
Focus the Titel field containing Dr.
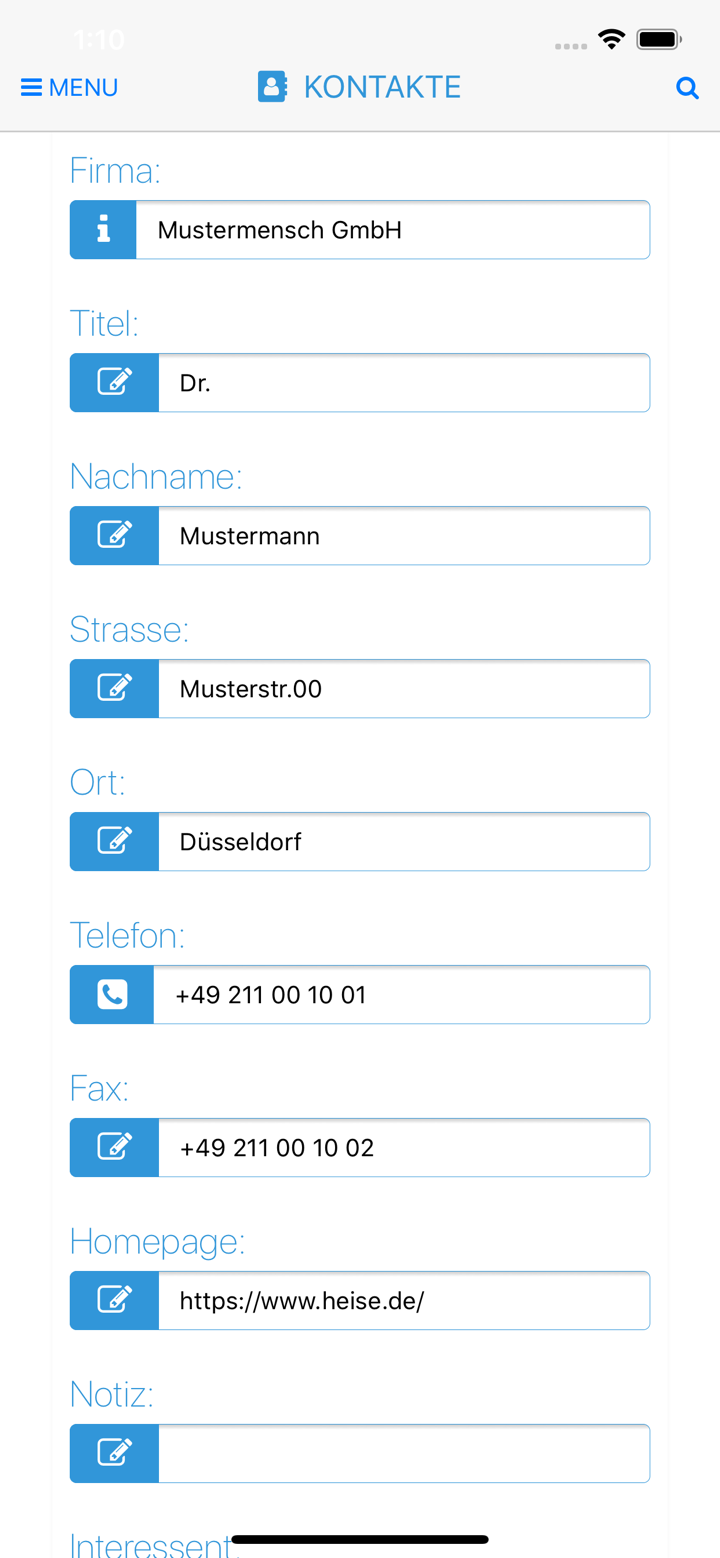click(404, 383)
